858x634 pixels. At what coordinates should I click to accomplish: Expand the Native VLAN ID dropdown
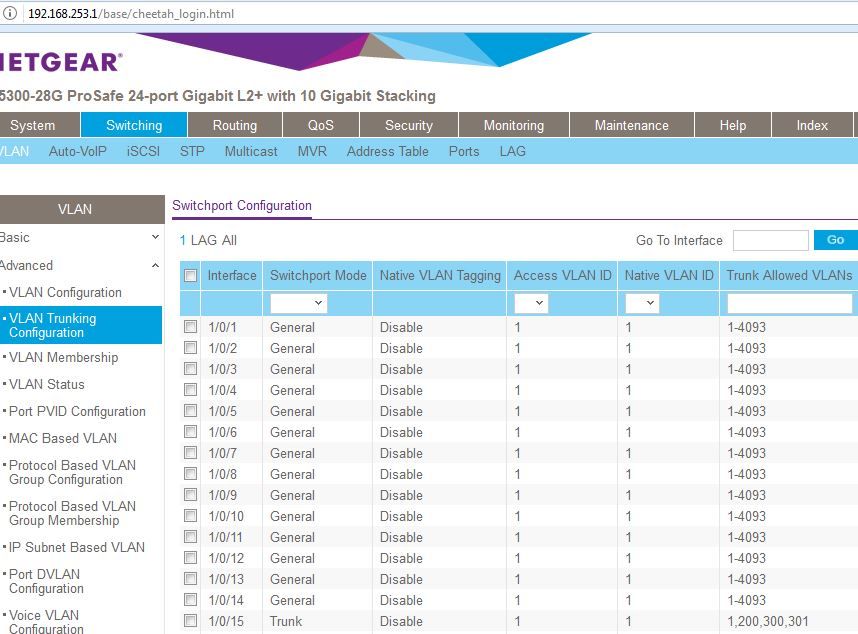[642, 303]
